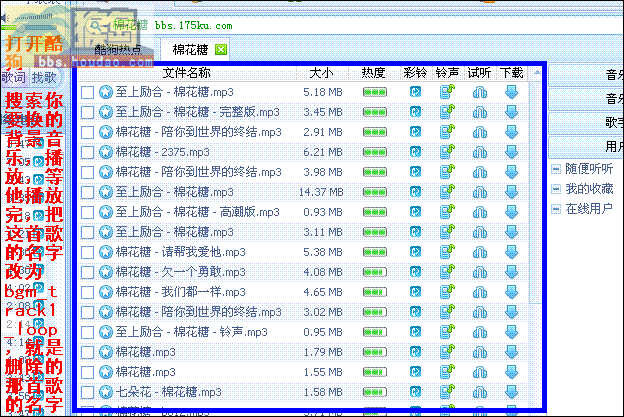Click the file name 棉花糖 - 我们都一样.mp3
Image resolution: width=624 pixels, height=417 pixels.
pos(181,292)
